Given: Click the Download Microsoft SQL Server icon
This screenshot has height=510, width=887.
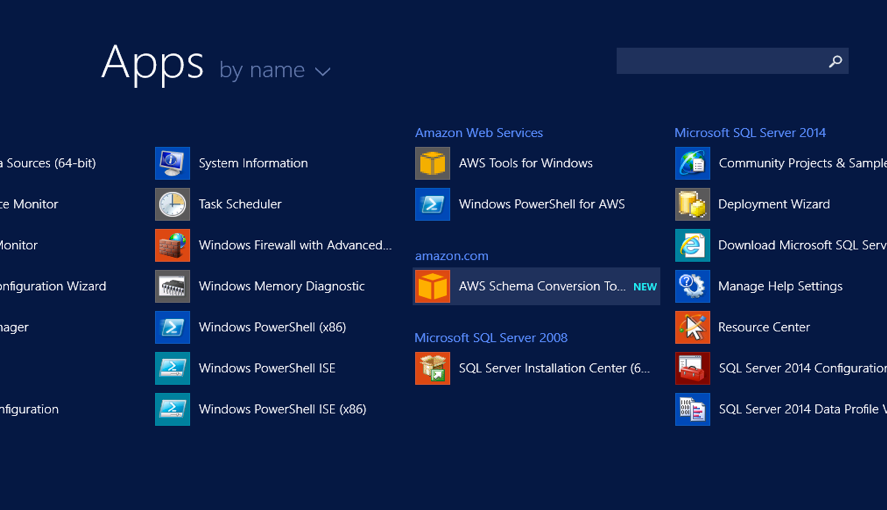Looking at the screenshot, I should coord(692,245).
